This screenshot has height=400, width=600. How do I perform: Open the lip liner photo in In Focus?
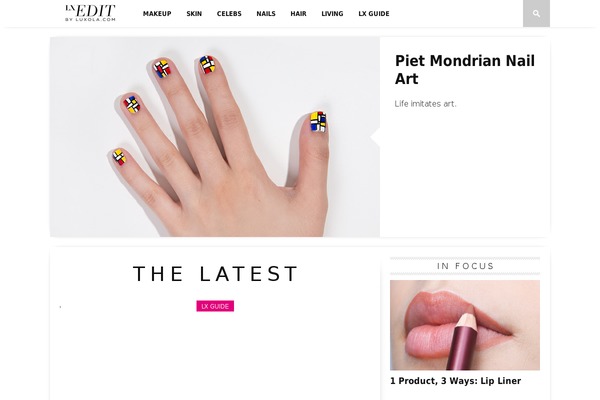(465, 325)
